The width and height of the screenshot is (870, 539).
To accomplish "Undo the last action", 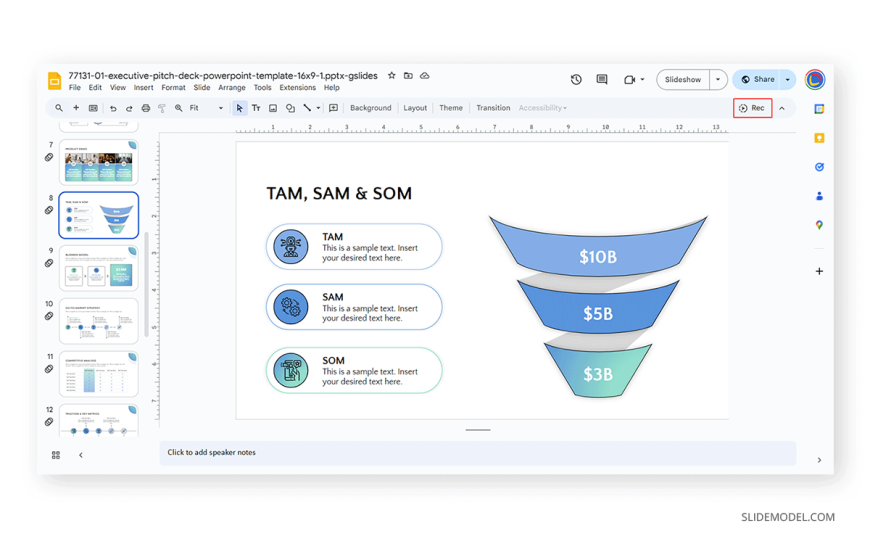I will pos(113,108).
